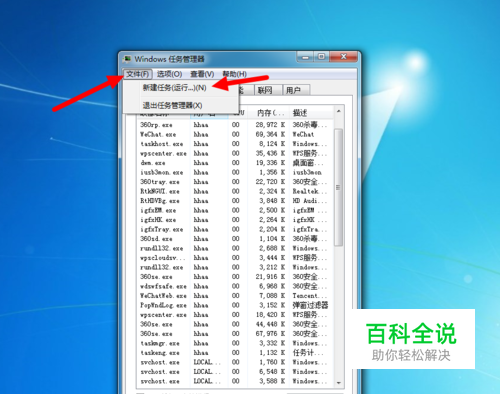500x394 pixels.
Task: Select the 360sd.exe process
Action: click(x=156, y=239)
